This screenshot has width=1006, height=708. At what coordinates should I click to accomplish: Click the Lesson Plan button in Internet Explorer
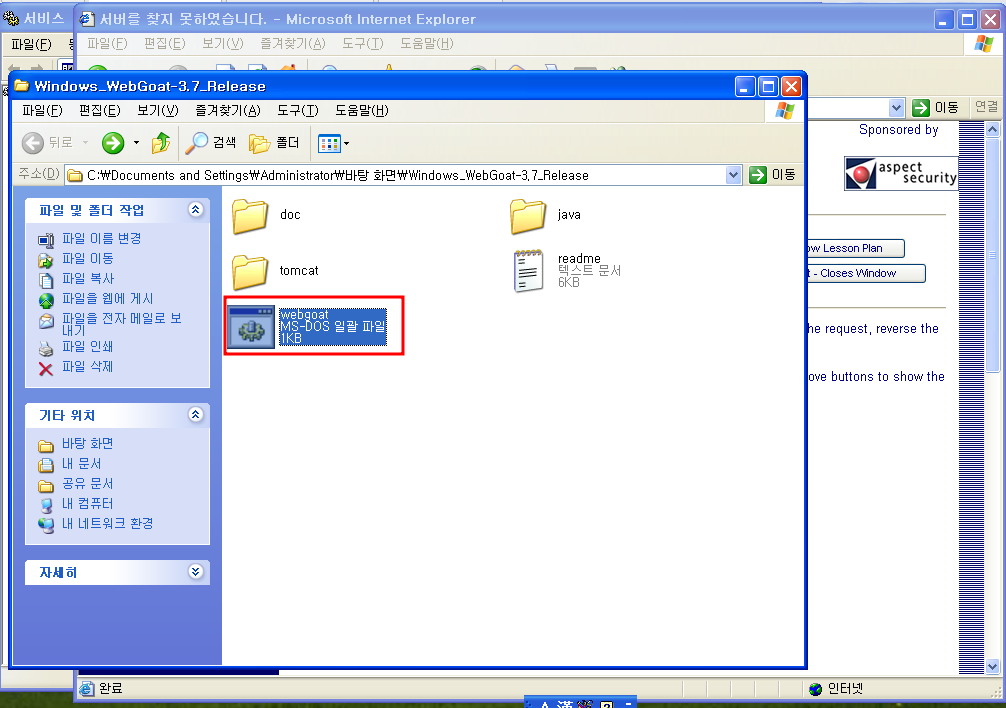[855, 248]
